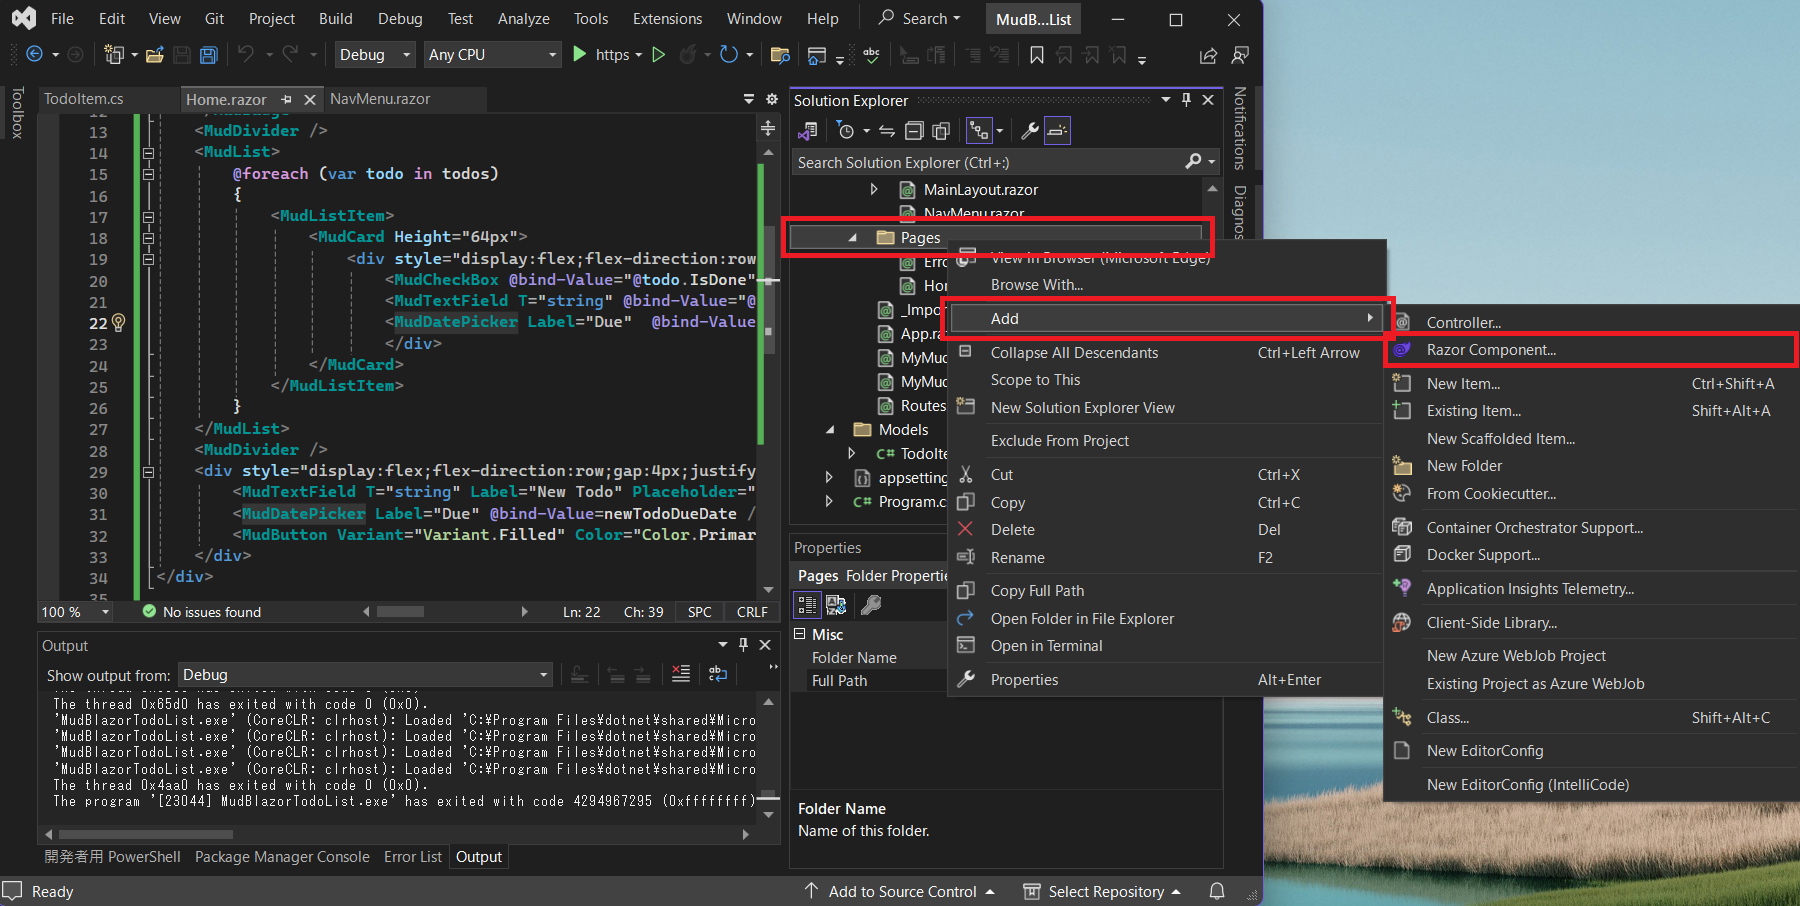The height and width of the screenshot is (906, 1800).
Task: Open the wrench Properties icon in Solution Explorer
Action: (1029, 131)
